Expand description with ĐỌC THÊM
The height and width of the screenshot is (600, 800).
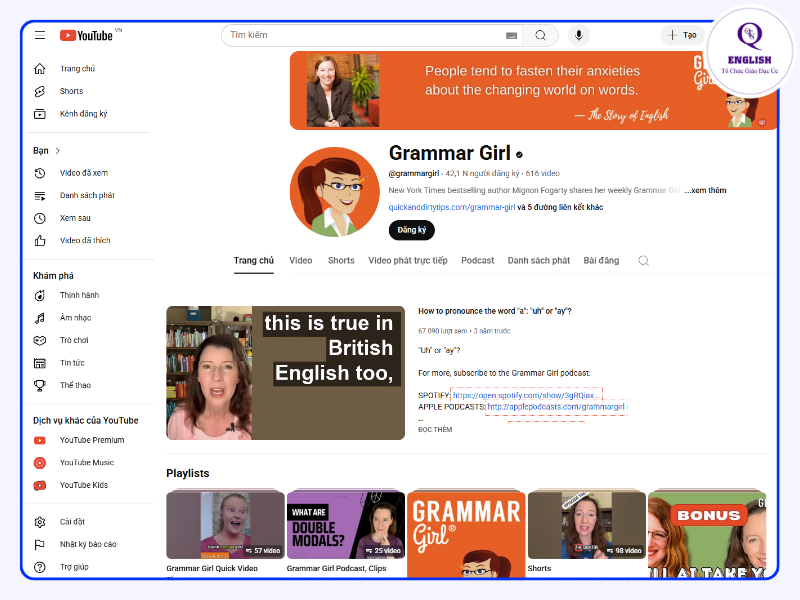click(x=435, y=430)
